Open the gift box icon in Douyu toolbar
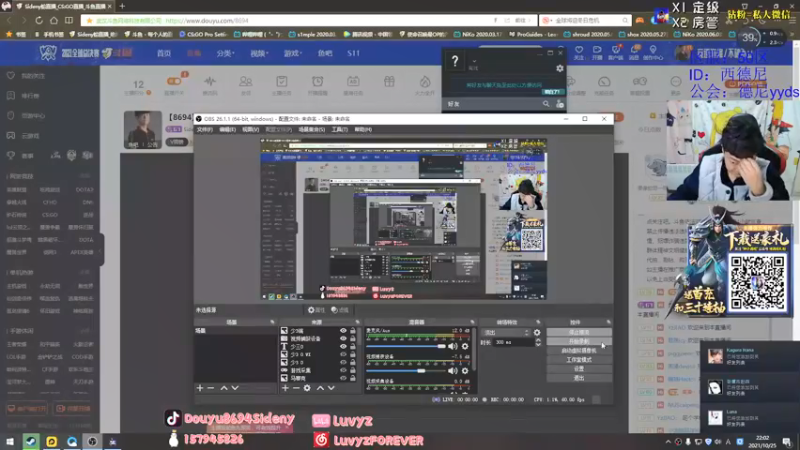The image size is (800, 450). click(x=389, y=81)
